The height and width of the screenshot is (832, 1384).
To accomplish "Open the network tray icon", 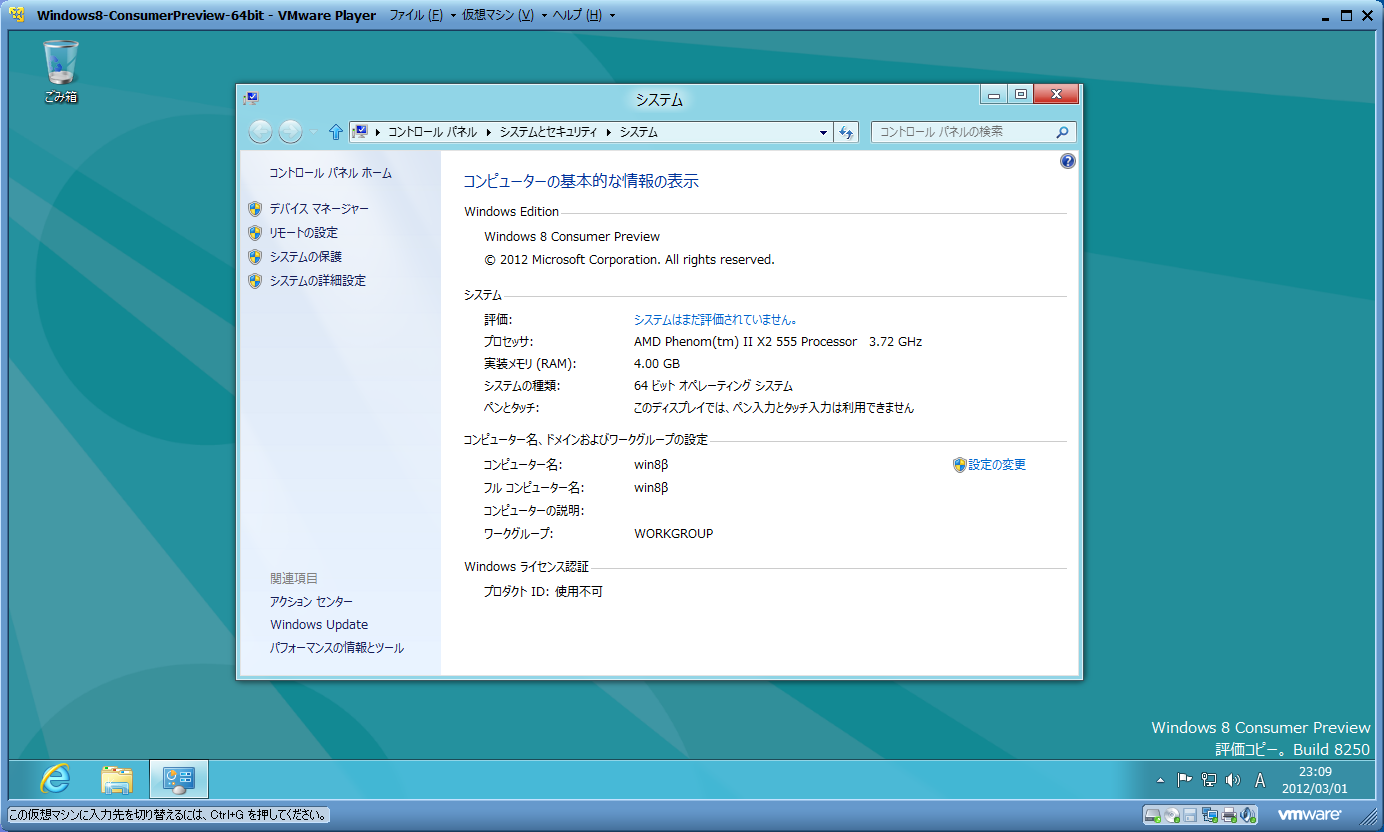I will (1208, 780).
